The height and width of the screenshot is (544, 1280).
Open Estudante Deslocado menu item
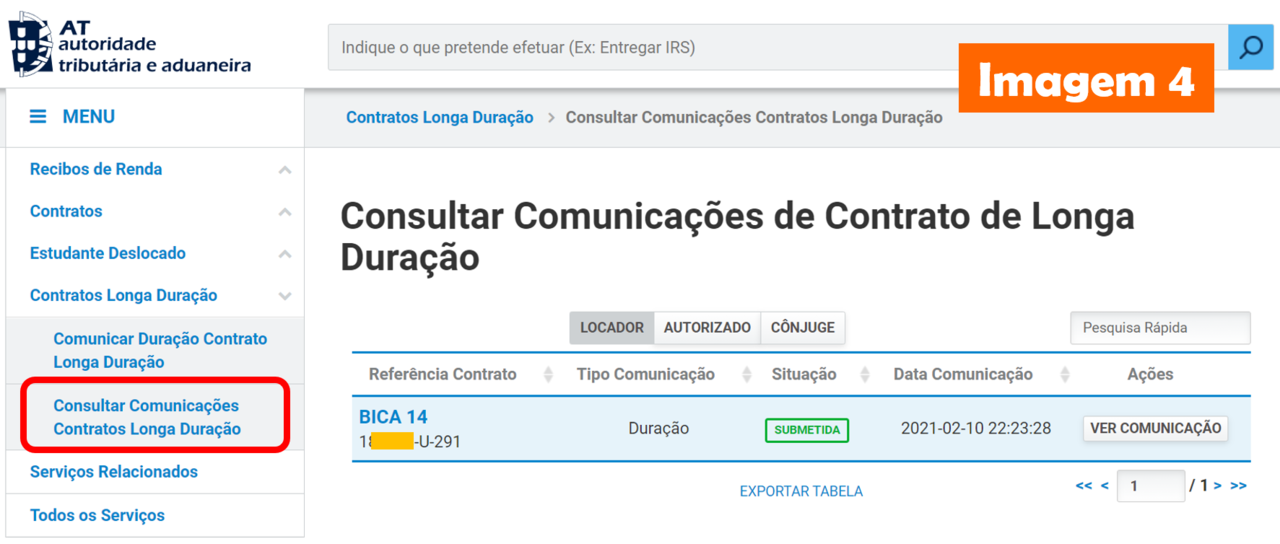click(108, 253)
